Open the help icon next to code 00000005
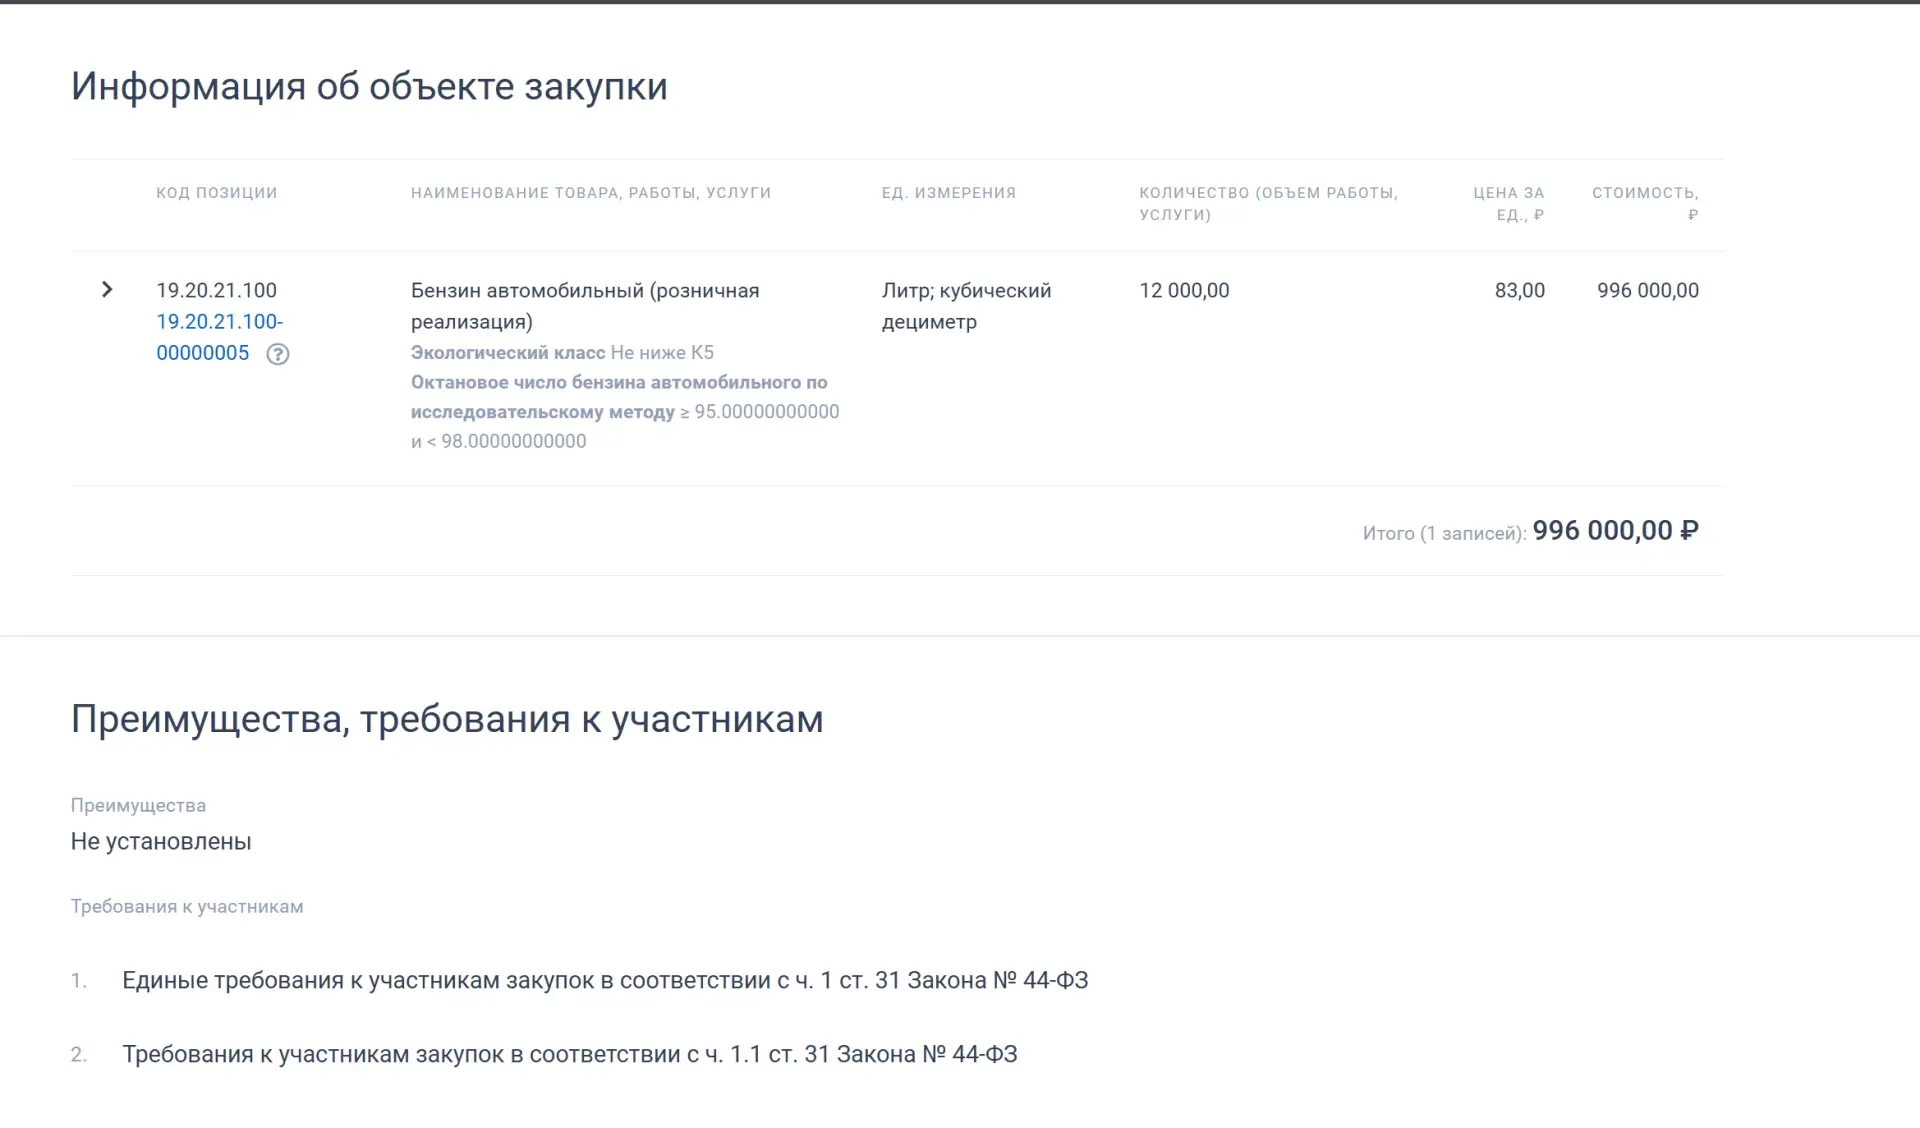Image resolution: width=1920 pixels, height=1128 pixels. [278, 354]
